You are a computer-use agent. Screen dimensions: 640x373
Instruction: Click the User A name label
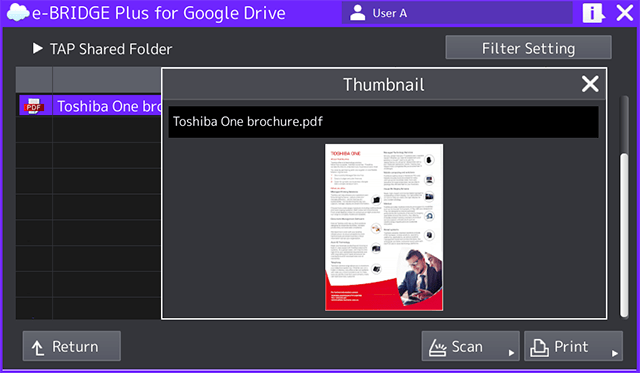[390, 13]
